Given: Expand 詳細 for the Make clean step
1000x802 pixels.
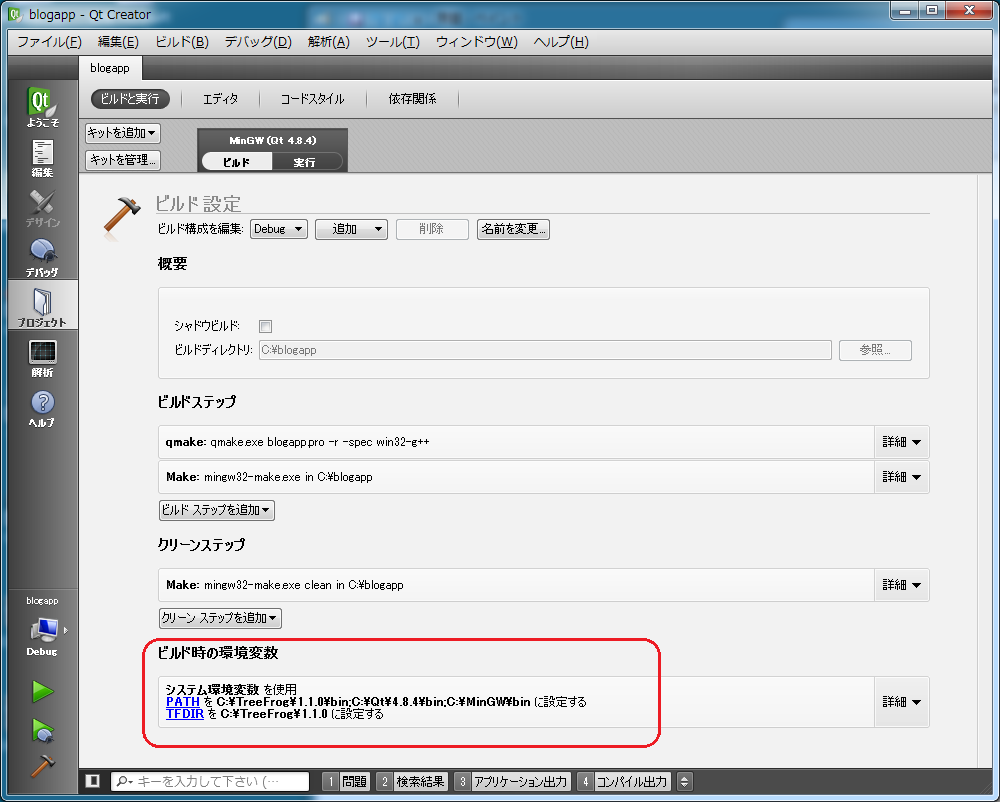Looking at the screenshot, I should click(x=901, y=585).
